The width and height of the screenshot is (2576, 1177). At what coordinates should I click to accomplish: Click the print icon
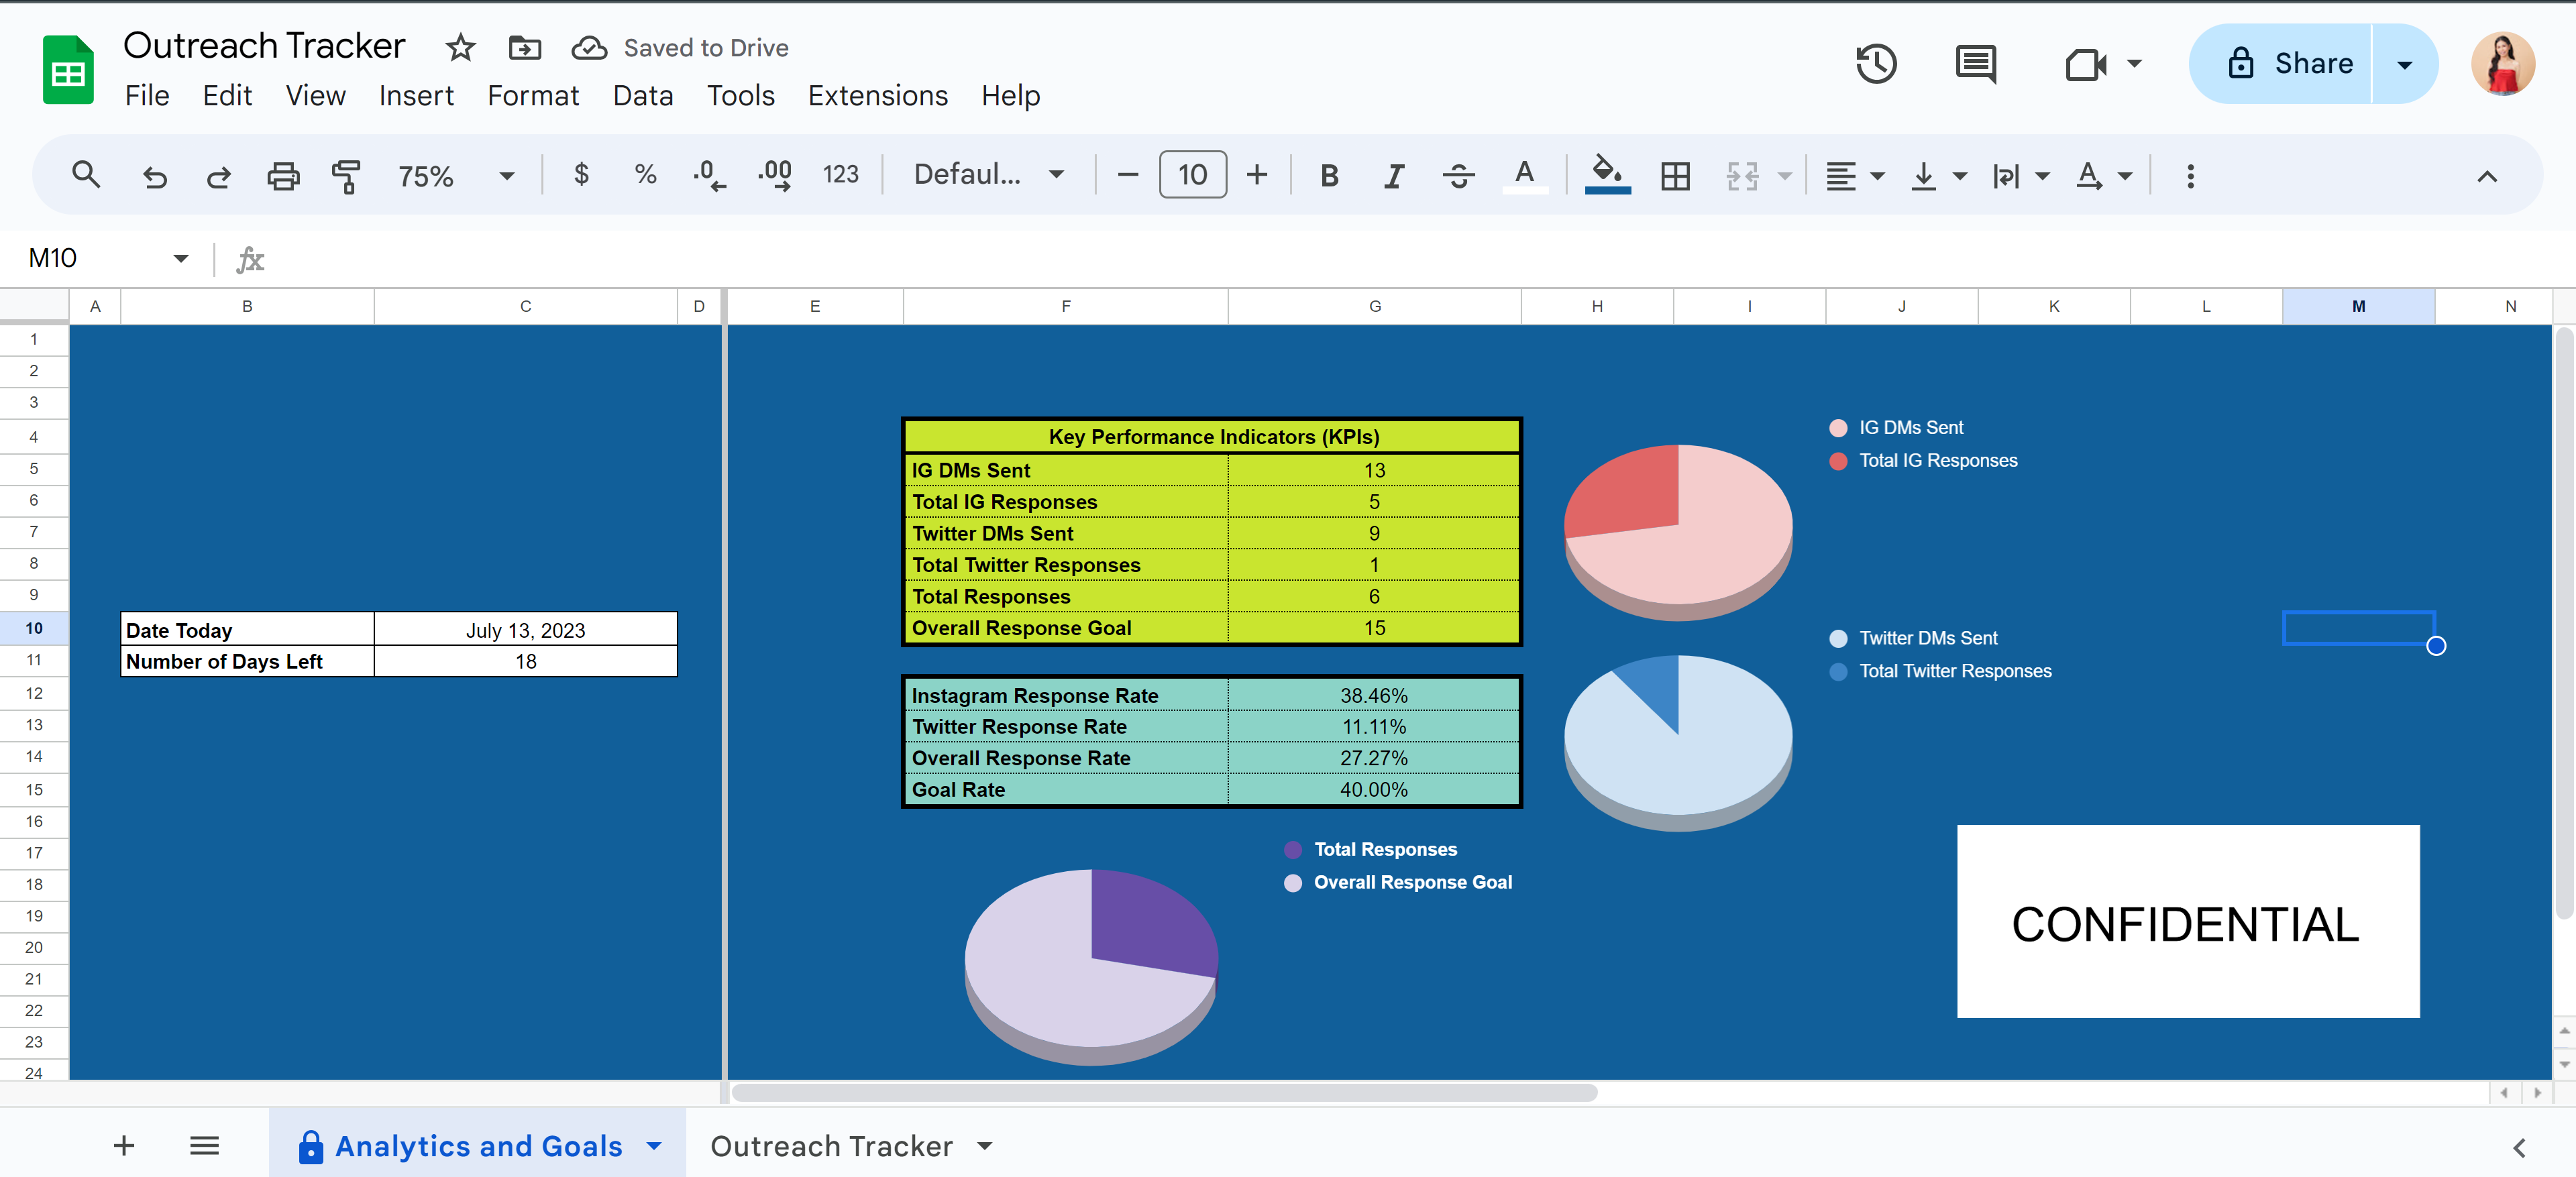pyautogui.click(x=283, y=176)
